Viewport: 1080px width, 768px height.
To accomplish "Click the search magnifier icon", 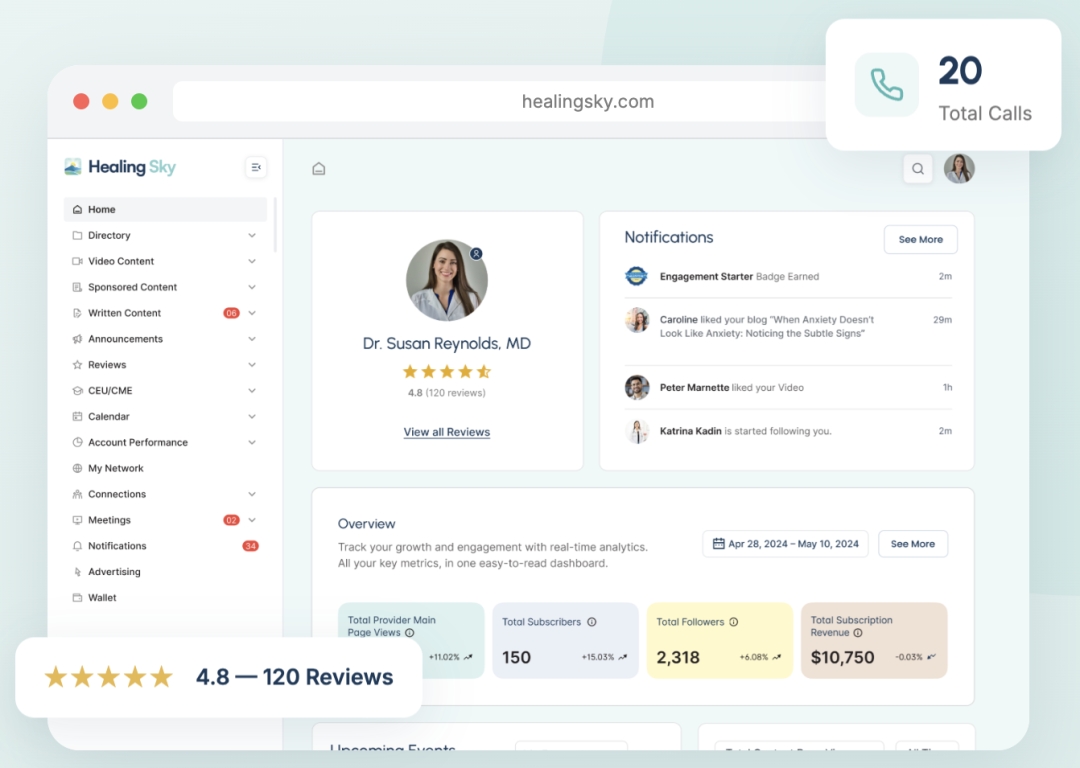I will tap(918, 169).
